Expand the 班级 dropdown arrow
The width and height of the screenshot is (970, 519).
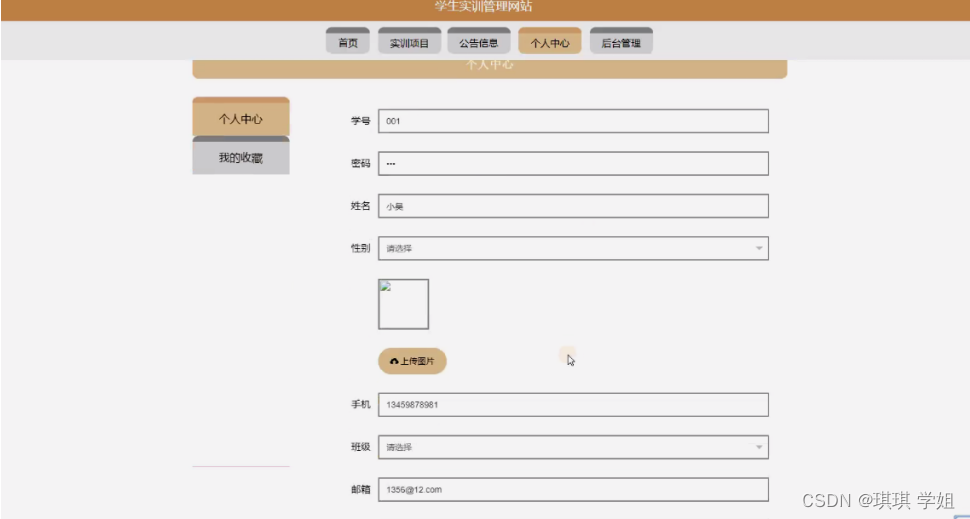pyautogui.click(x=759, y=447)
